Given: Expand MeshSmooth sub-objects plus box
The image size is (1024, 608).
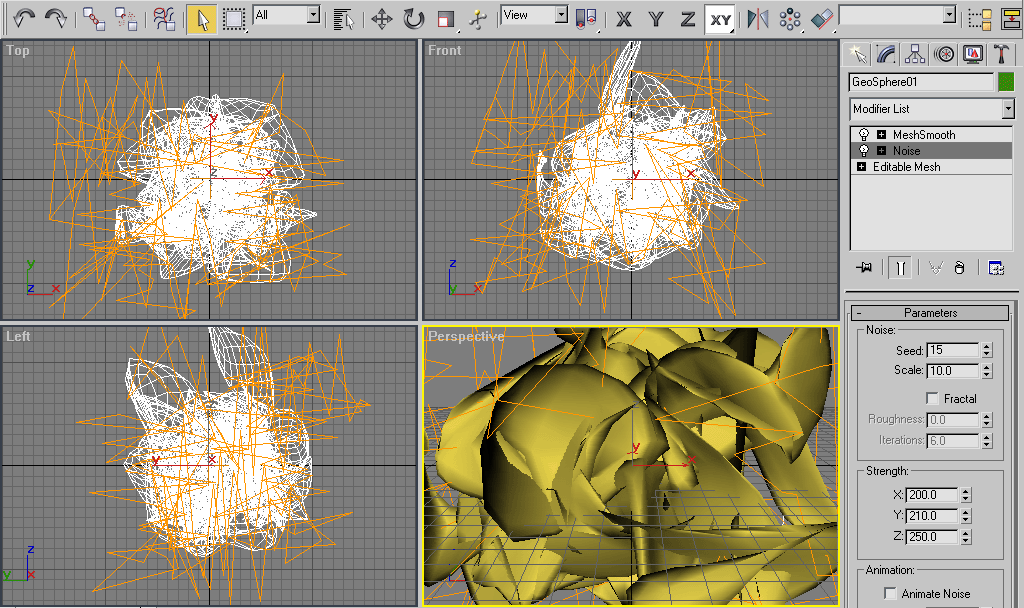Looking at the screenshot, I should 881,135.
